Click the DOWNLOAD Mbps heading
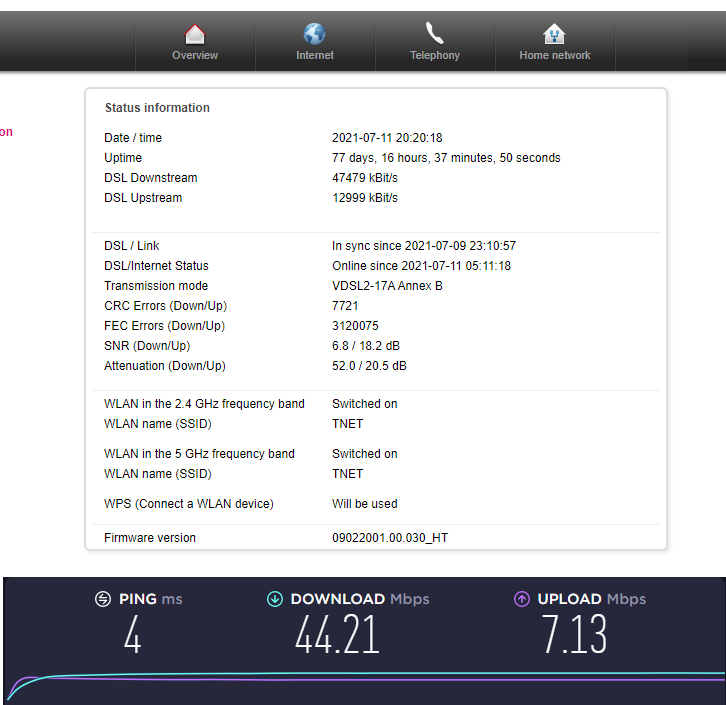Screen dimensions: 726x705 [360, 599]
